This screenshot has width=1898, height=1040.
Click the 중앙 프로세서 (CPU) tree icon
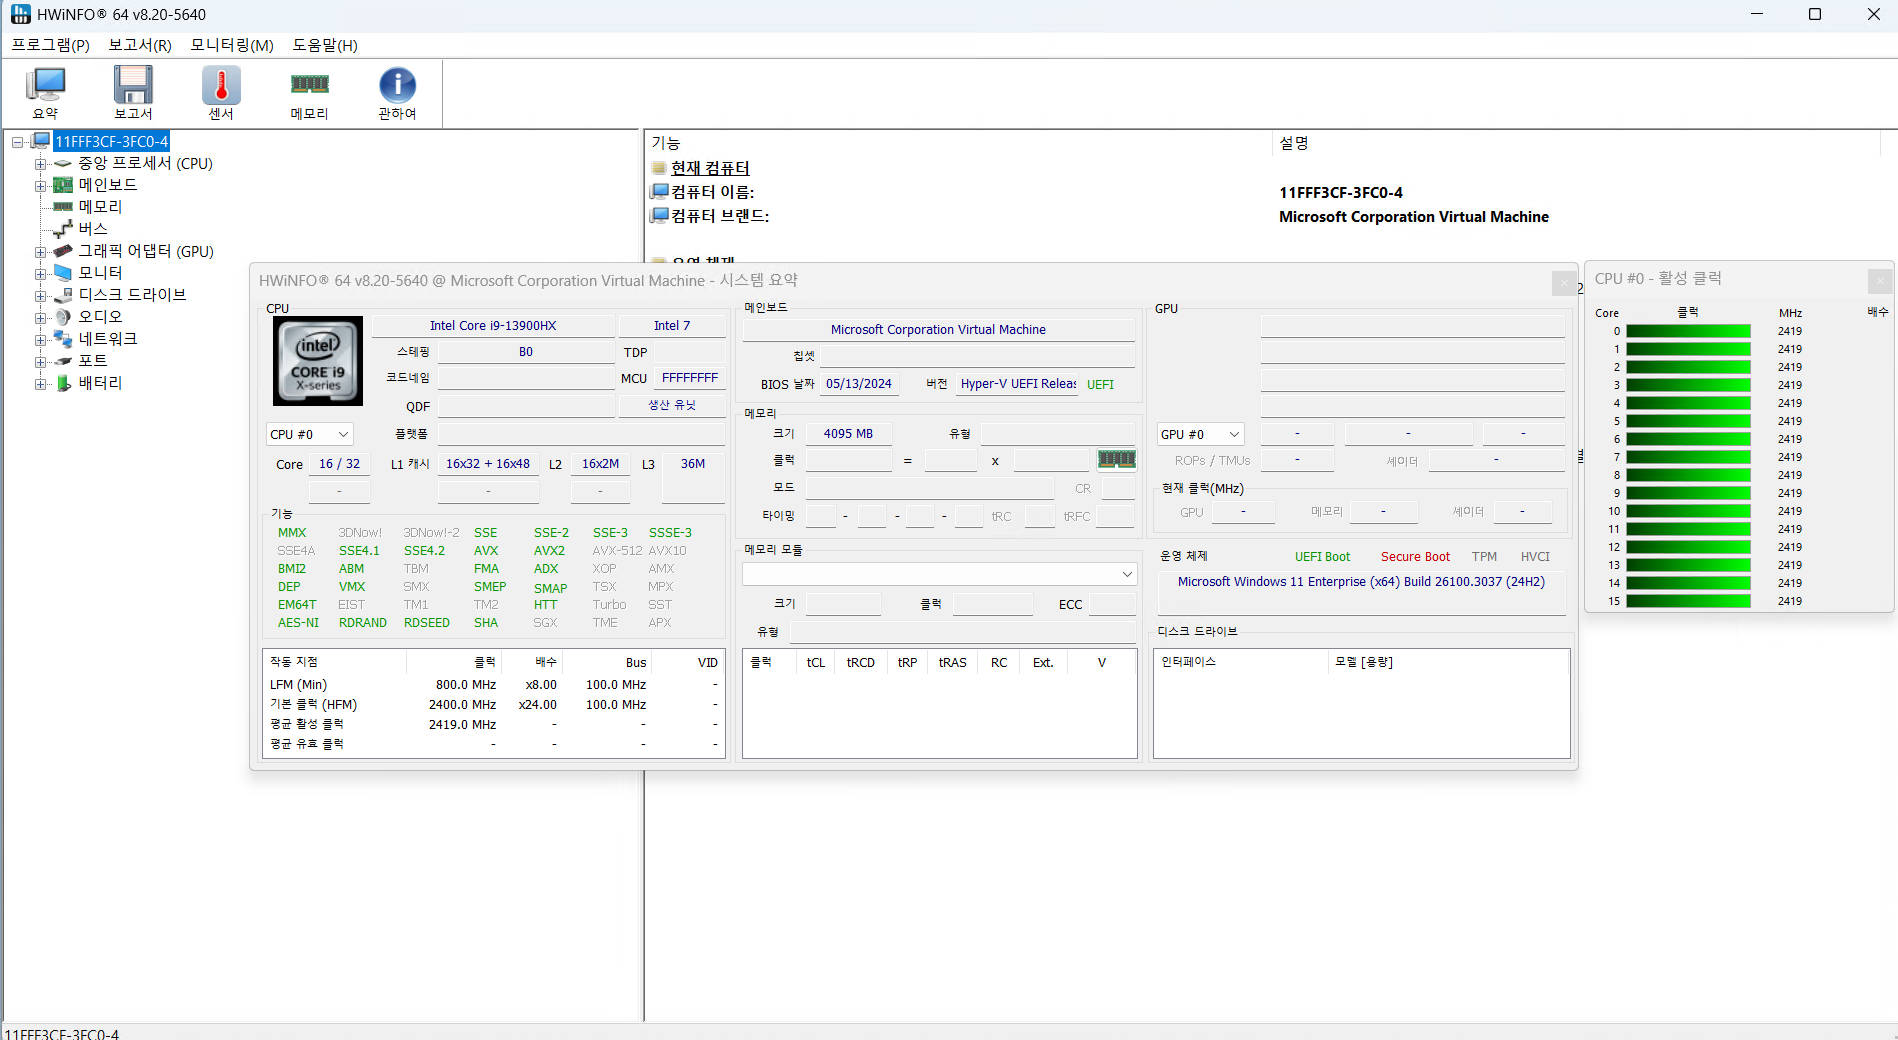tap(63, 163)
